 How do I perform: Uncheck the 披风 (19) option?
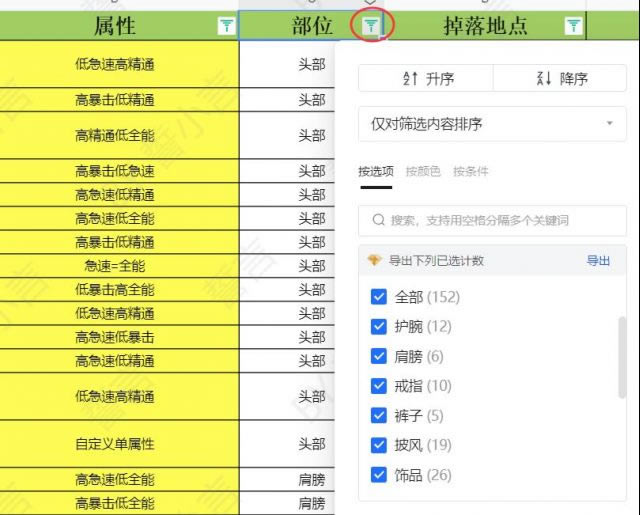click(379, 445)
